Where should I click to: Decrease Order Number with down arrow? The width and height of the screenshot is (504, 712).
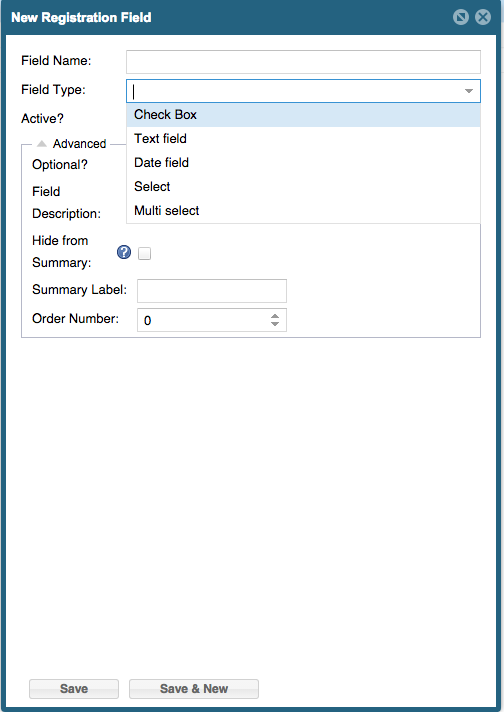(x=275, y=324)
